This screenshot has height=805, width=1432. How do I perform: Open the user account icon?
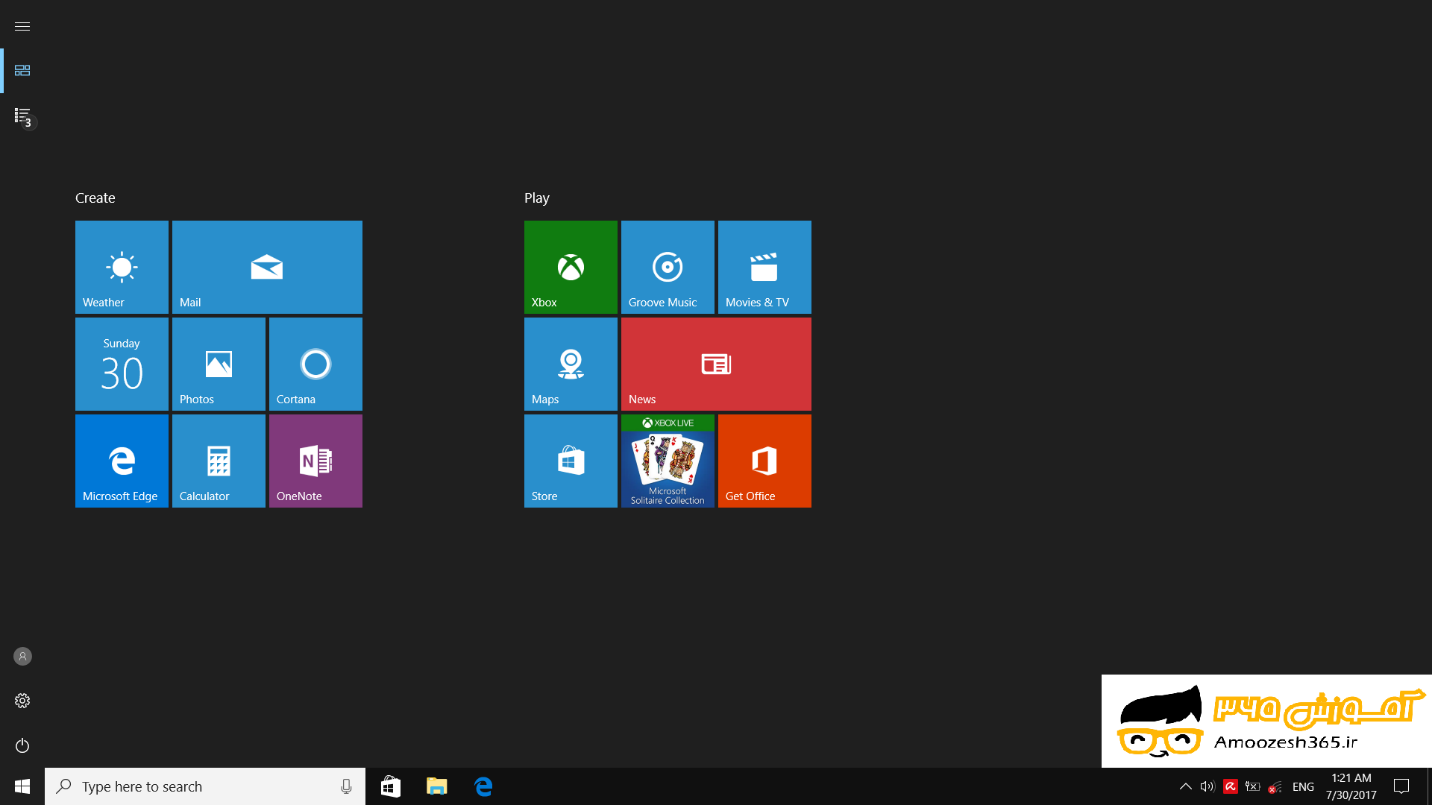coord(22,656)
